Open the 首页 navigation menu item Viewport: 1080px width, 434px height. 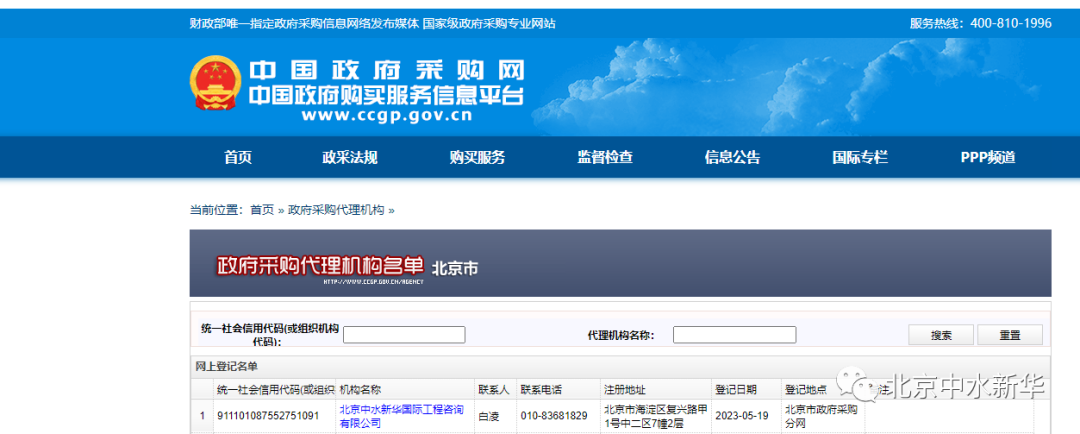pyautogui.click(x=238, y=157)
